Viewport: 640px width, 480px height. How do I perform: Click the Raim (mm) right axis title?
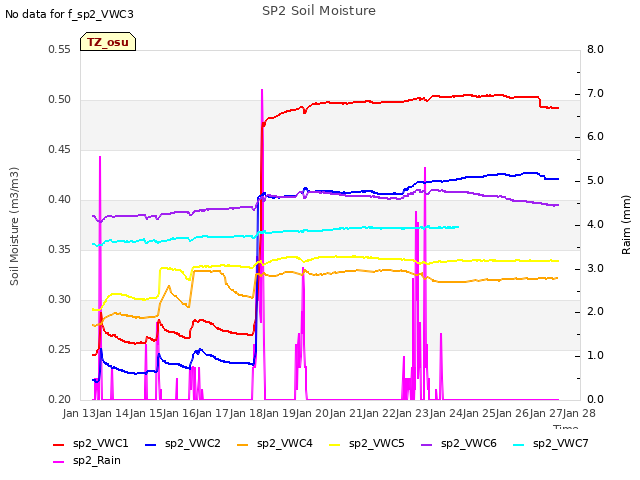(x=626, y=225)
